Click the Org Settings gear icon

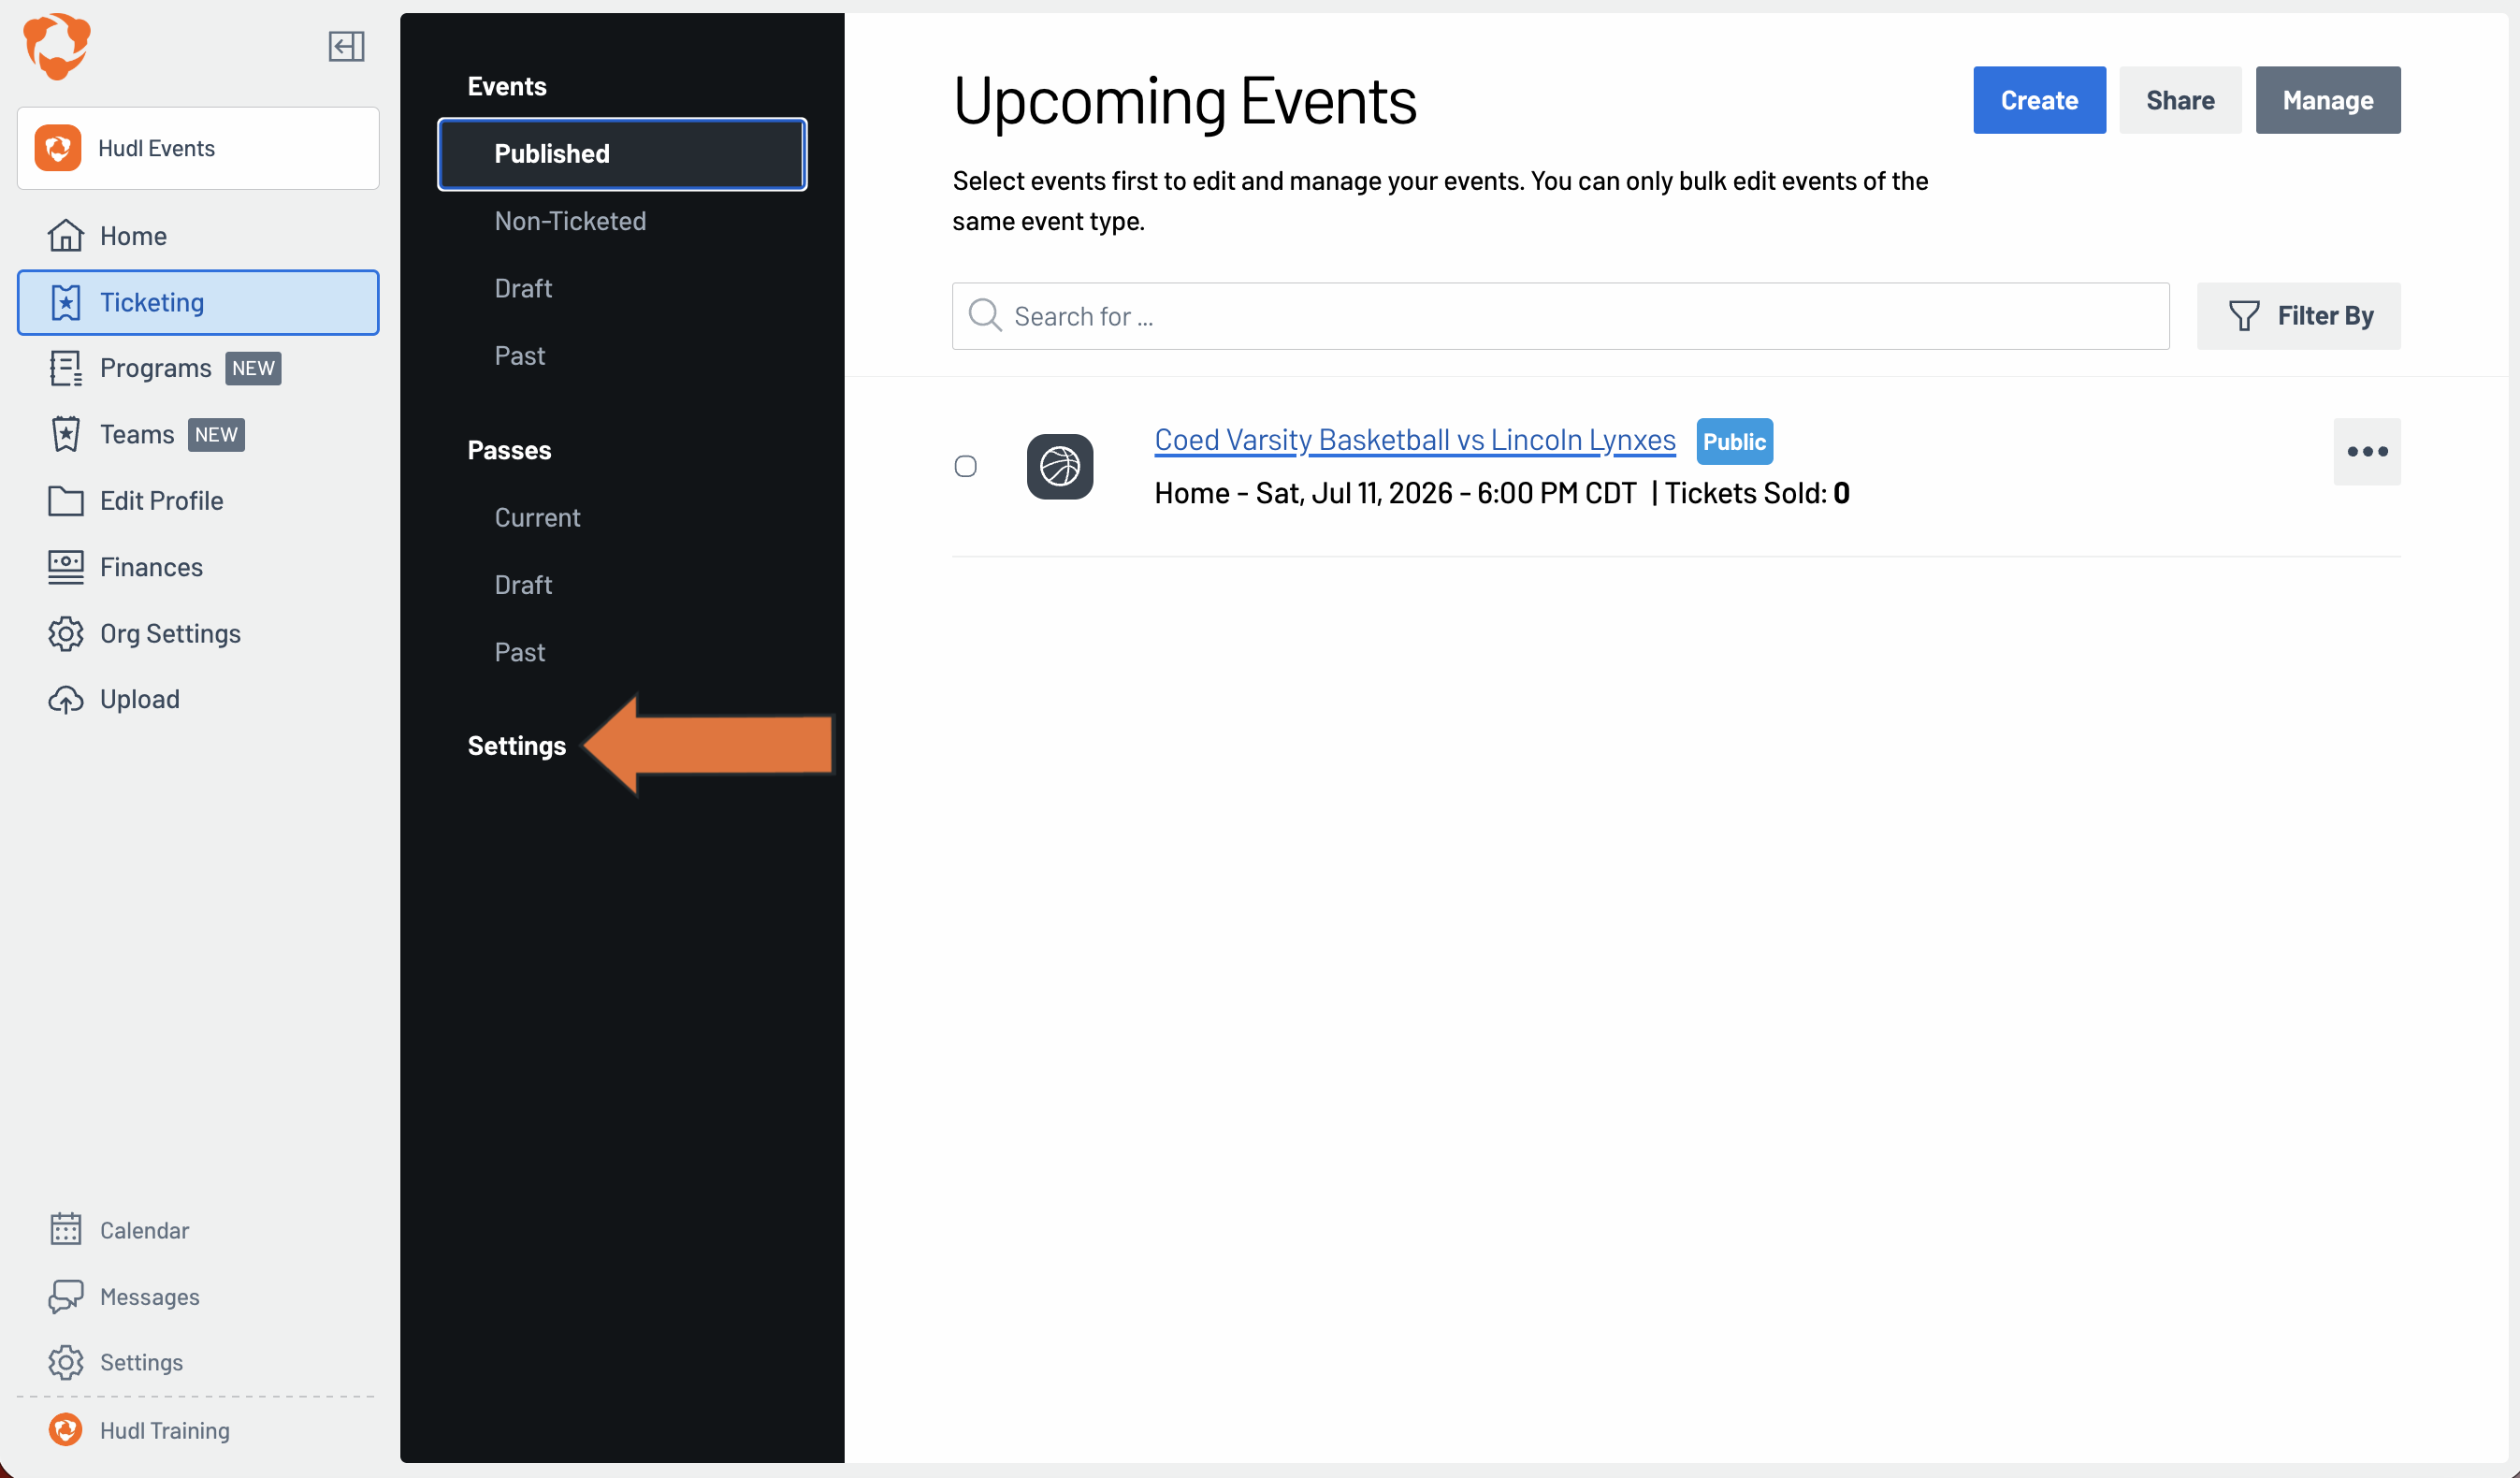(66, 634)
